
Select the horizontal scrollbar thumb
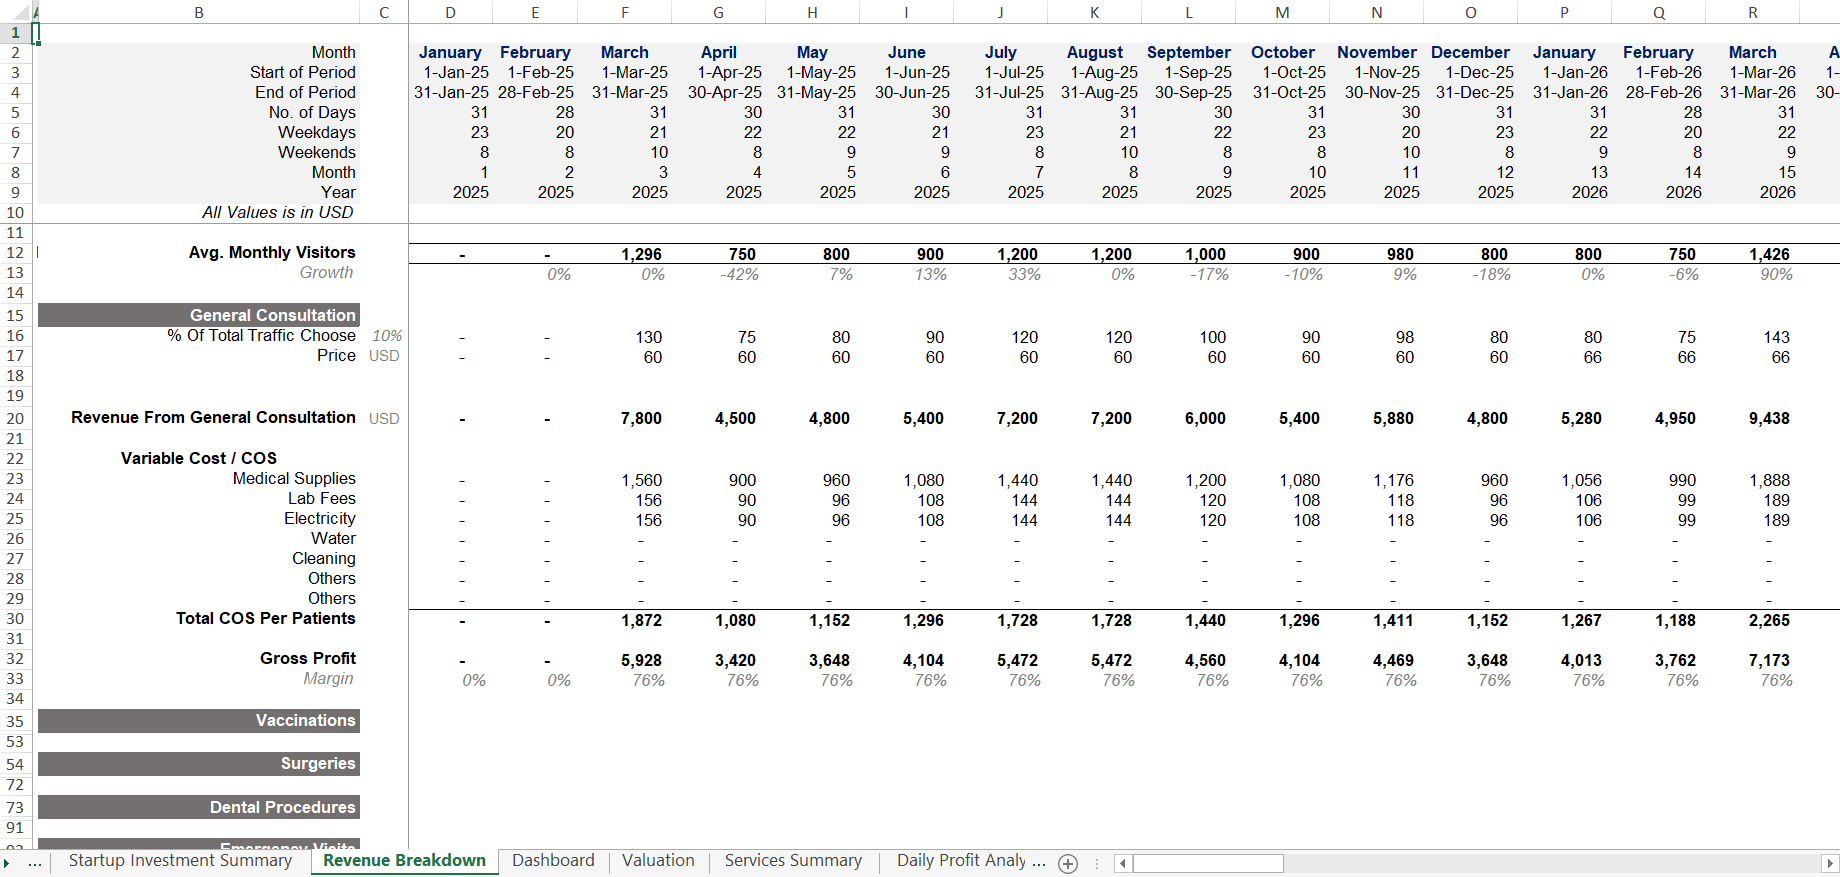click(x=1208, y=863)
